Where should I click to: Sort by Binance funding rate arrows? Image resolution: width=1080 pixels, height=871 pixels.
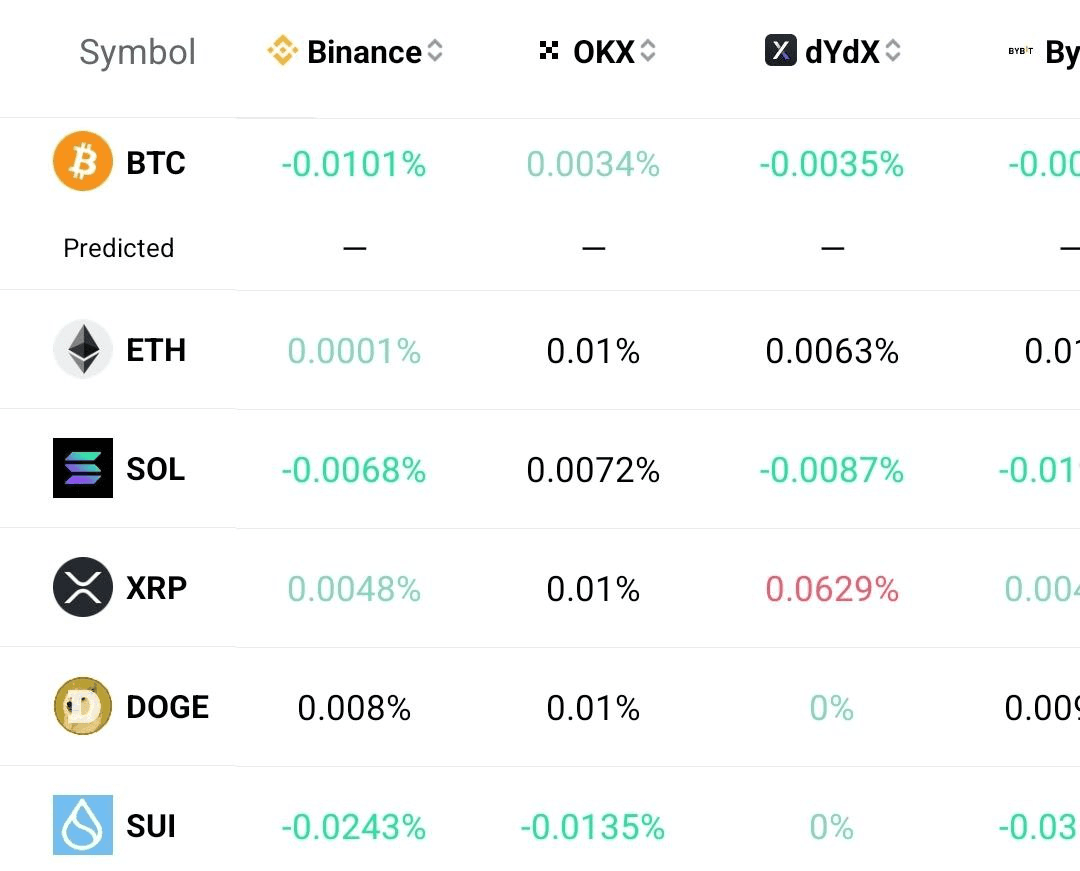pyautogui.click(x=435, y=51)
